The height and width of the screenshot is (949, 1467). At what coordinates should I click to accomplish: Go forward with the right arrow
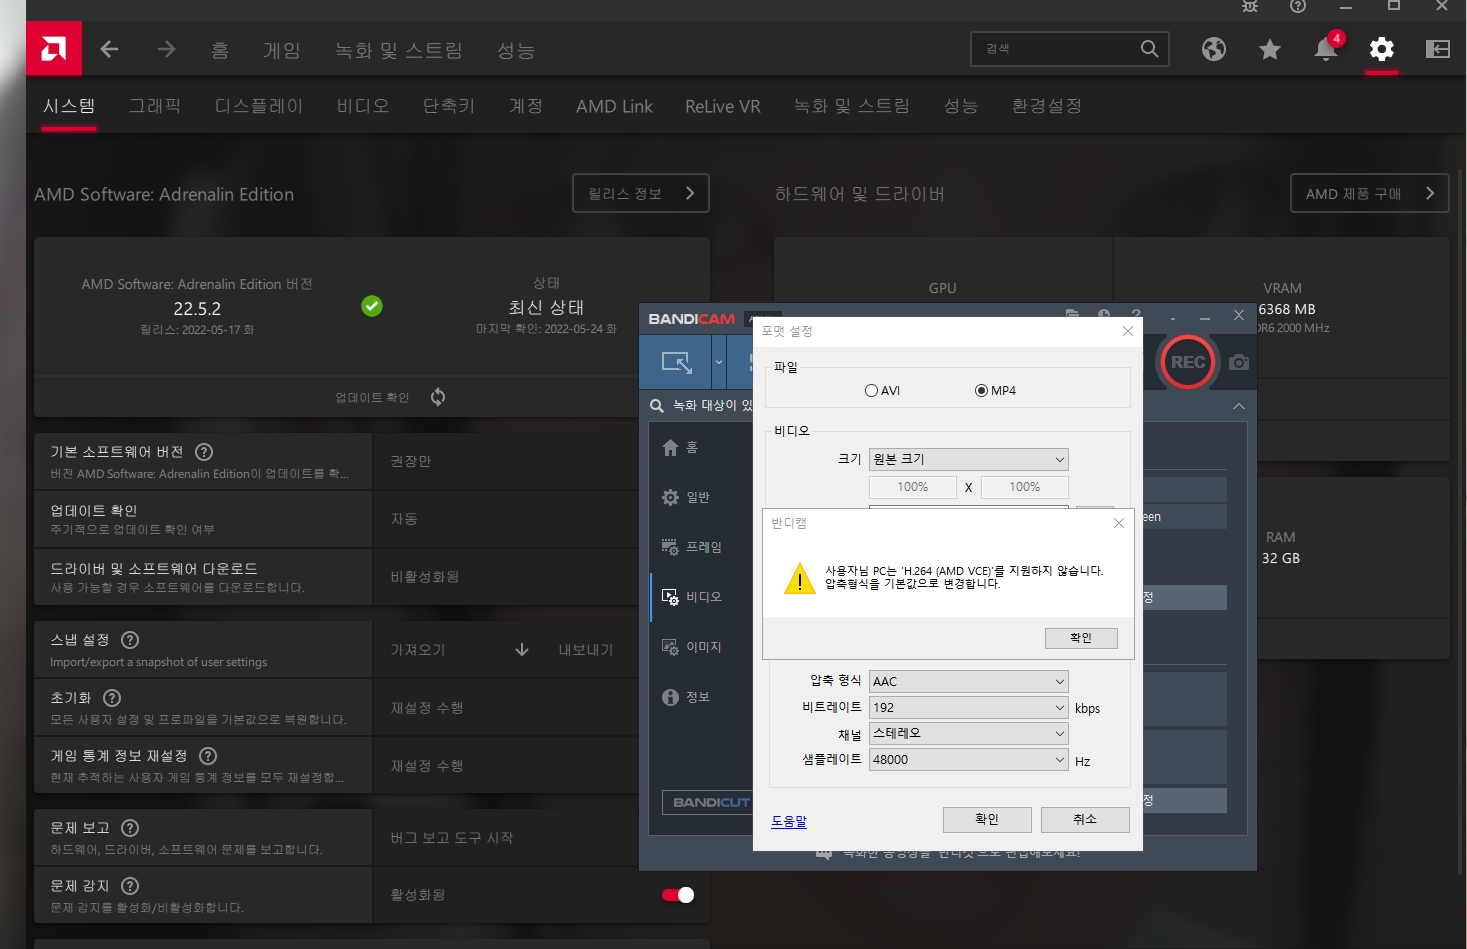(x=166, y=49)
